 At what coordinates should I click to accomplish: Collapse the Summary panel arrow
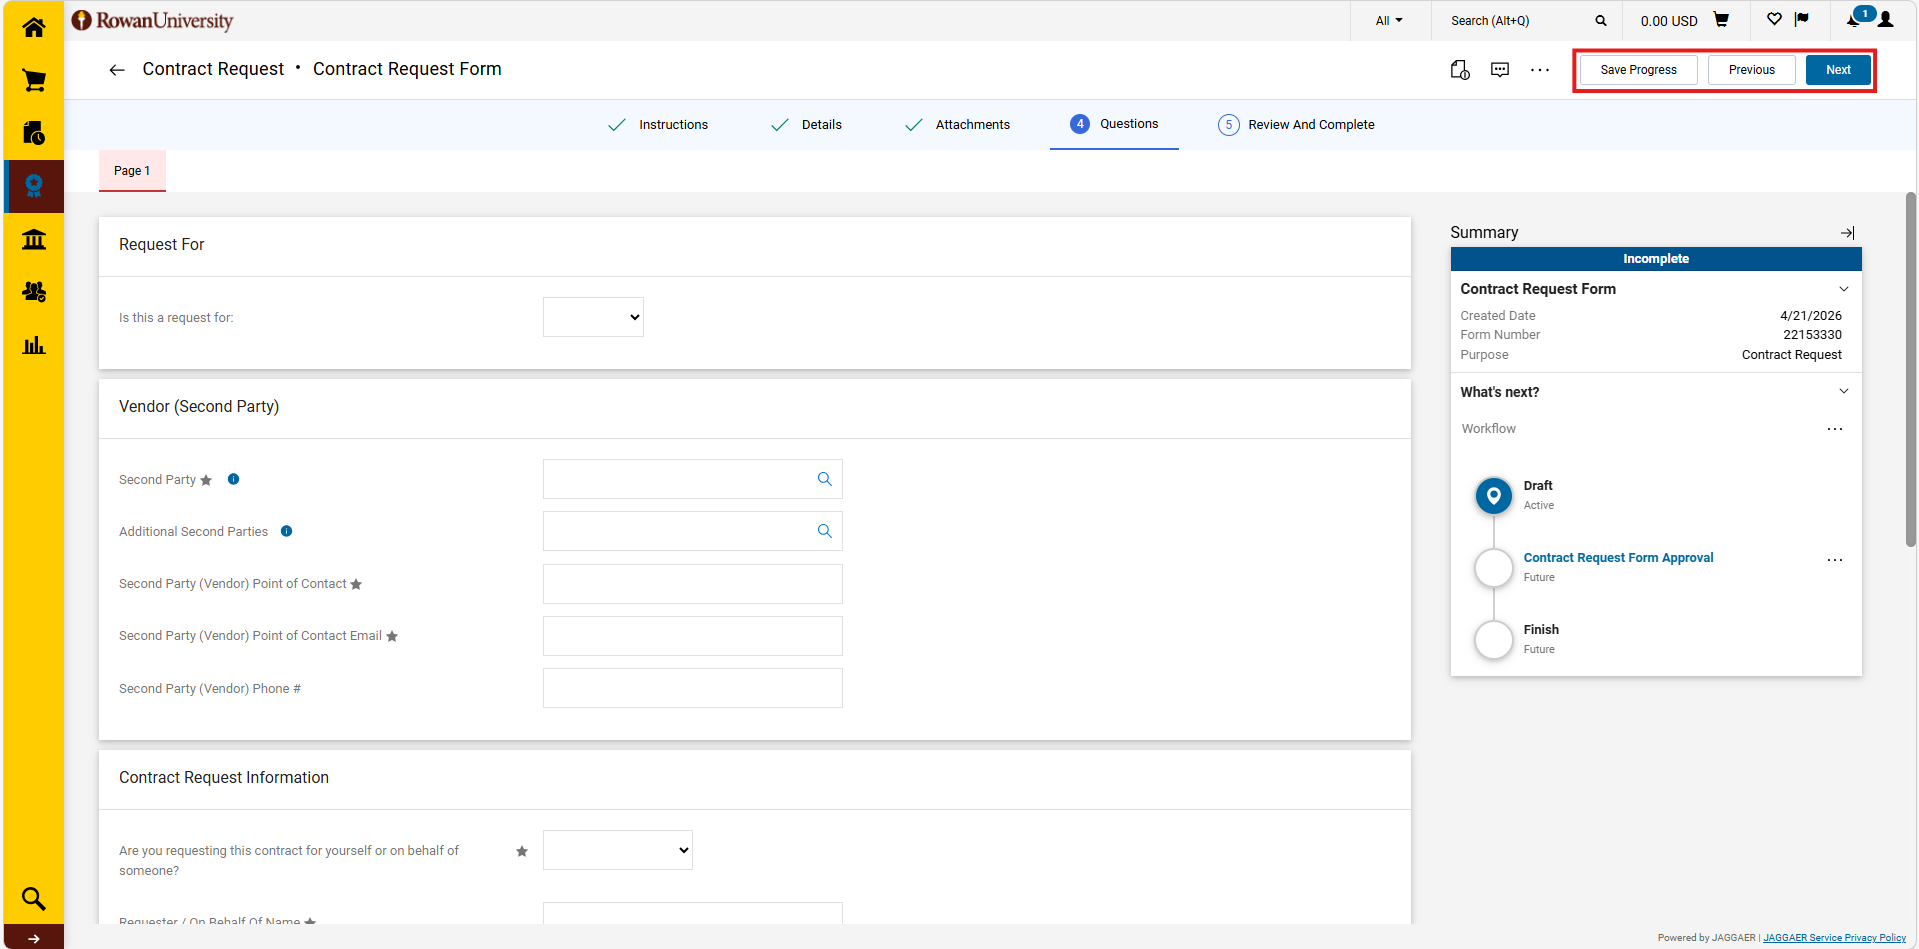click(x=1848, y=233)
